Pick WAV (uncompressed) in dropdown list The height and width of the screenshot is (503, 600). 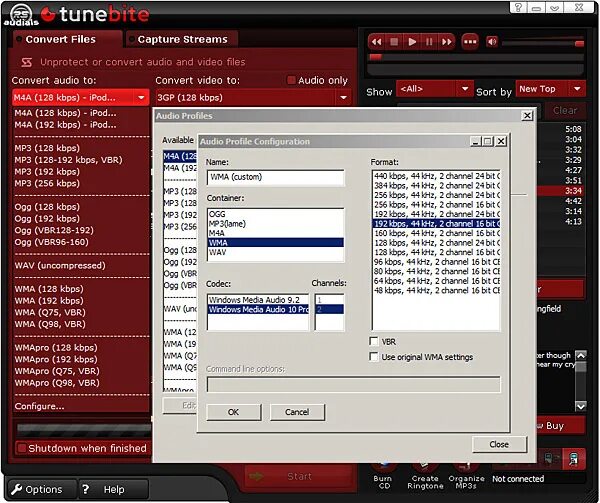pyautogui.click(x=60, y=265)
